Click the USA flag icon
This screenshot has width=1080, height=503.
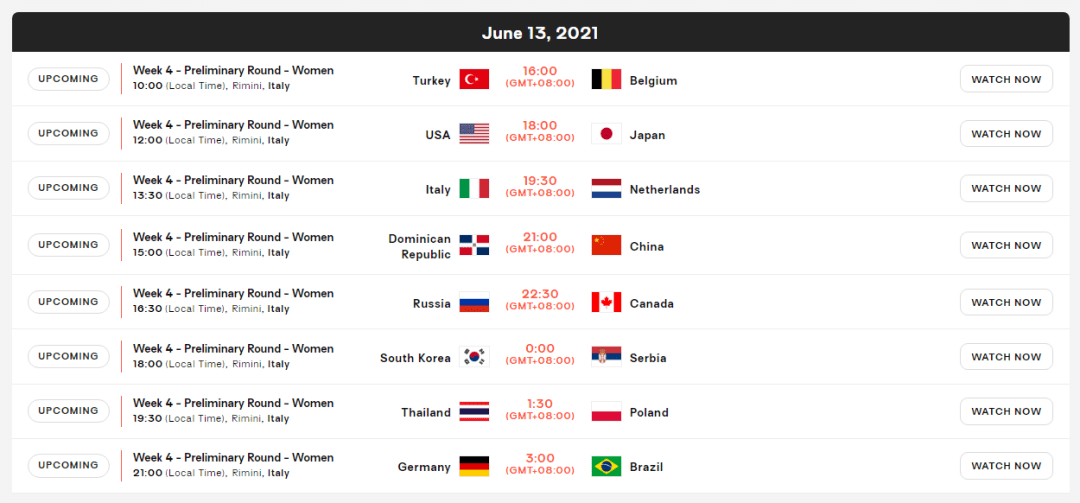[x=474, y=134]
